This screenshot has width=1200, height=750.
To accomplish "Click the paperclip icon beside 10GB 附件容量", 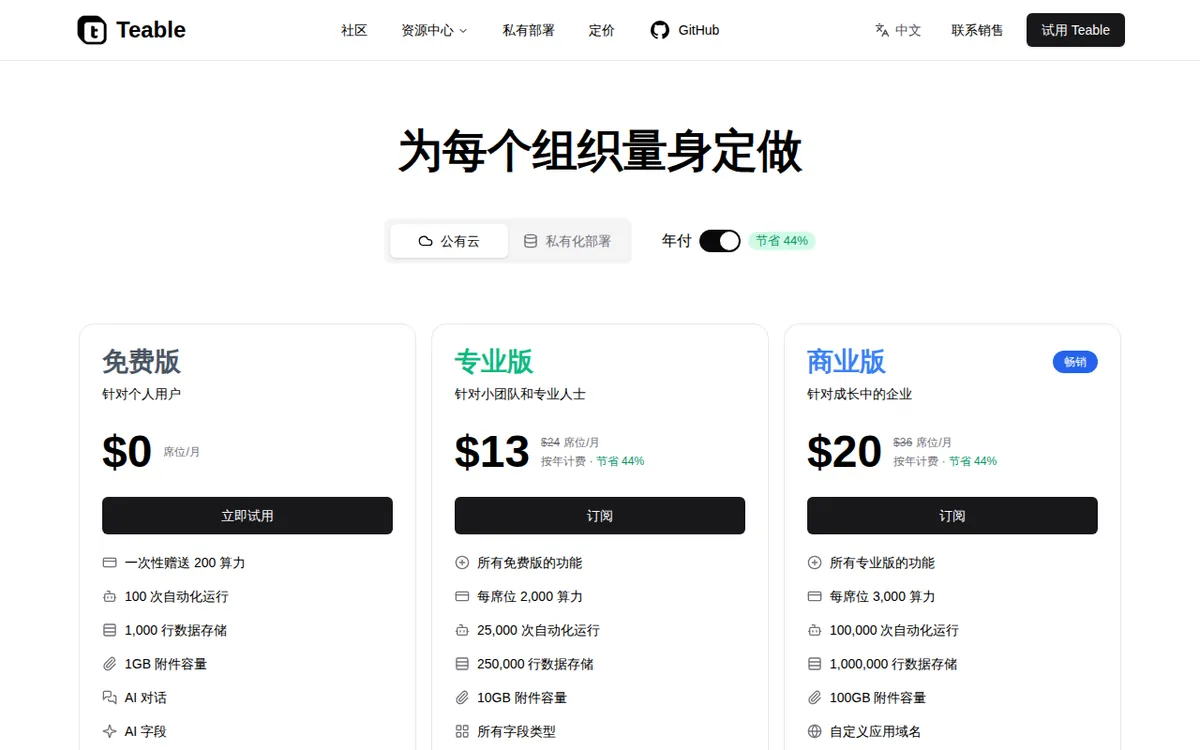I will pos(462,698).
